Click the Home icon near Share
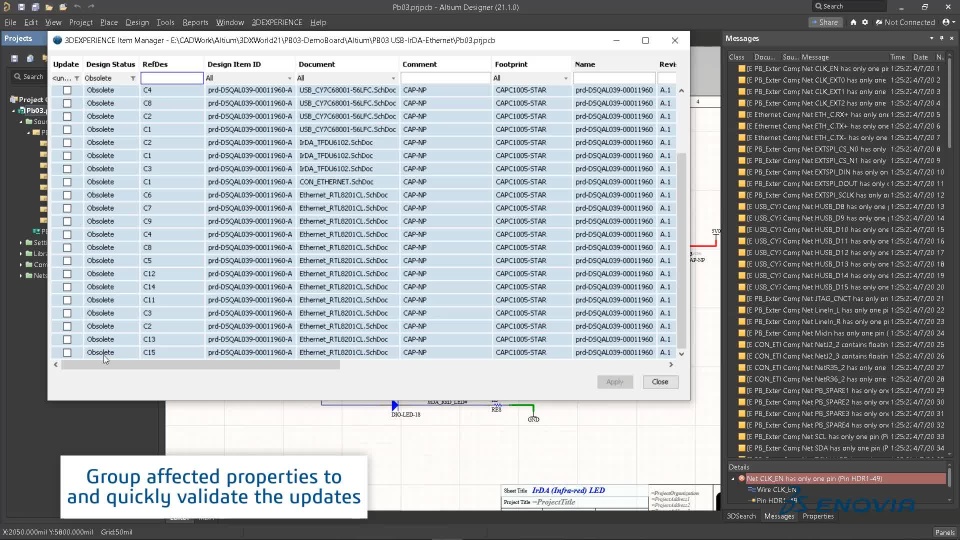This screenshot has height=540, width=960. [x=853, y=22]
